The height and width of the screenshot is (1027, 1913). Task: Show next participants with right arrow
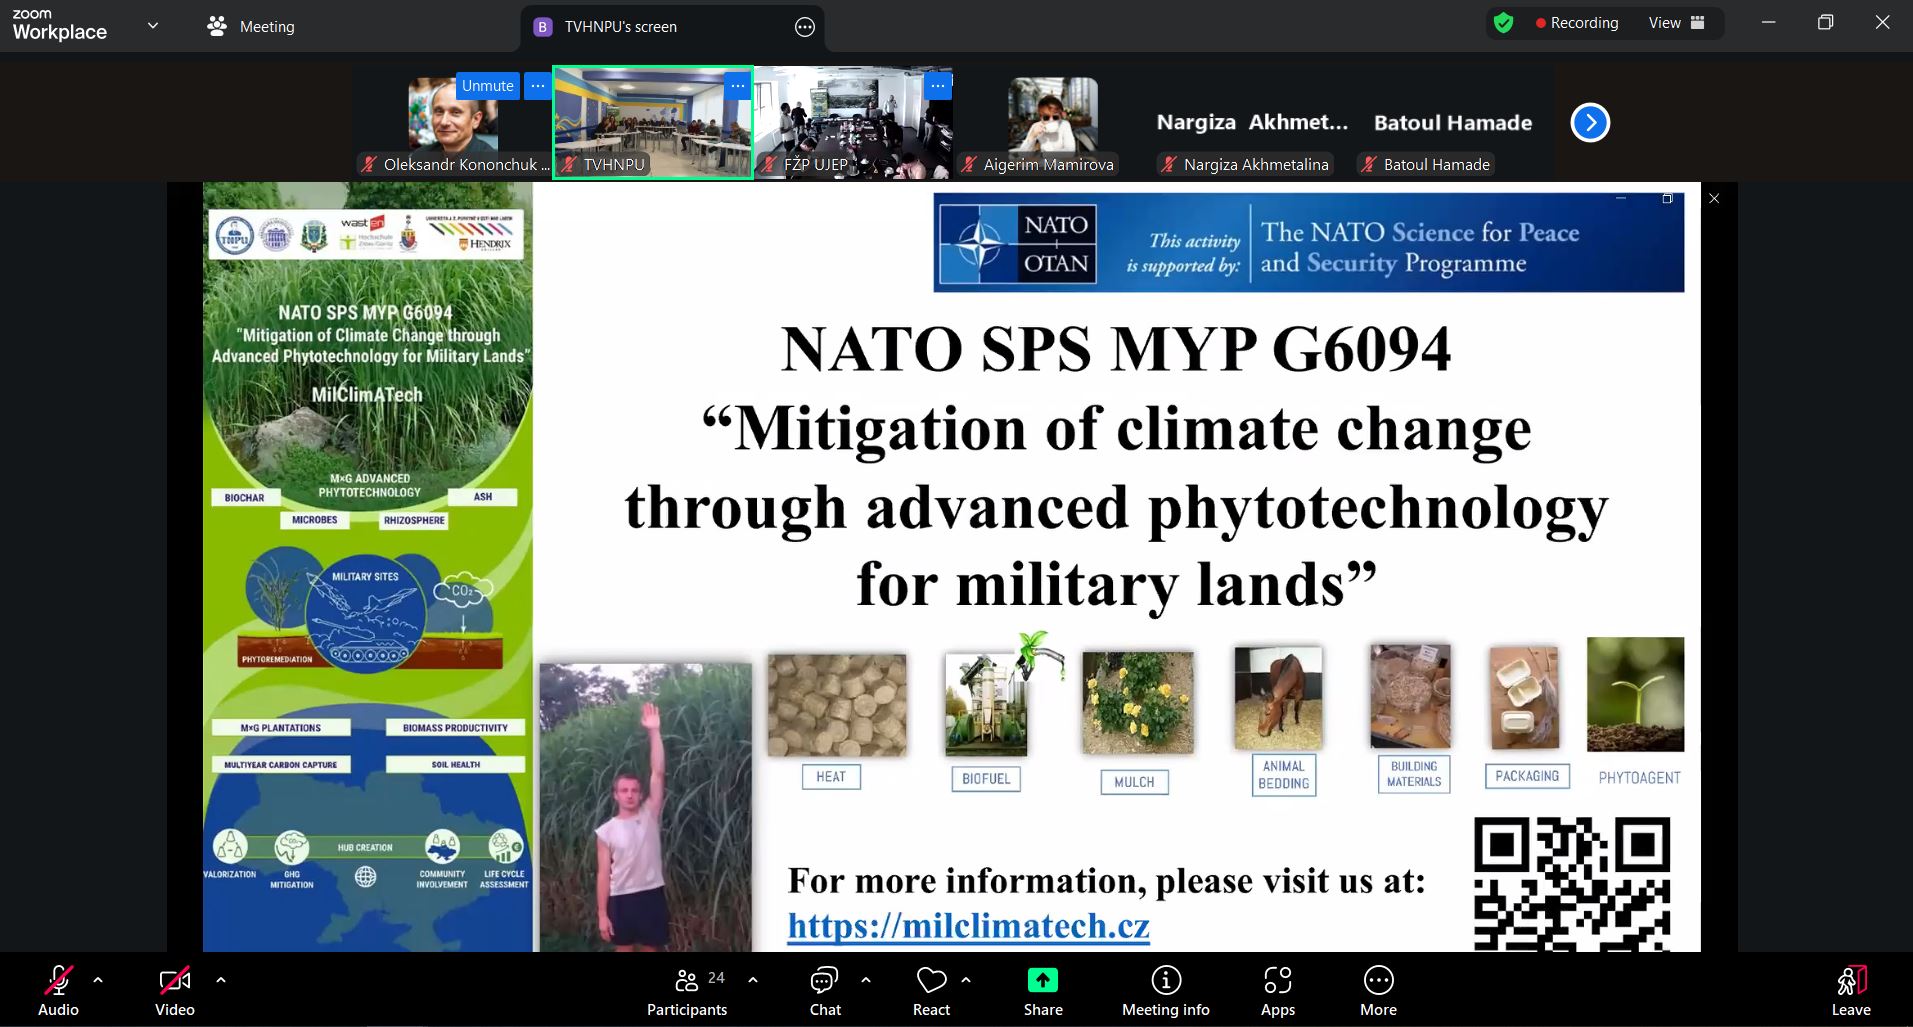pos(1590,123)
